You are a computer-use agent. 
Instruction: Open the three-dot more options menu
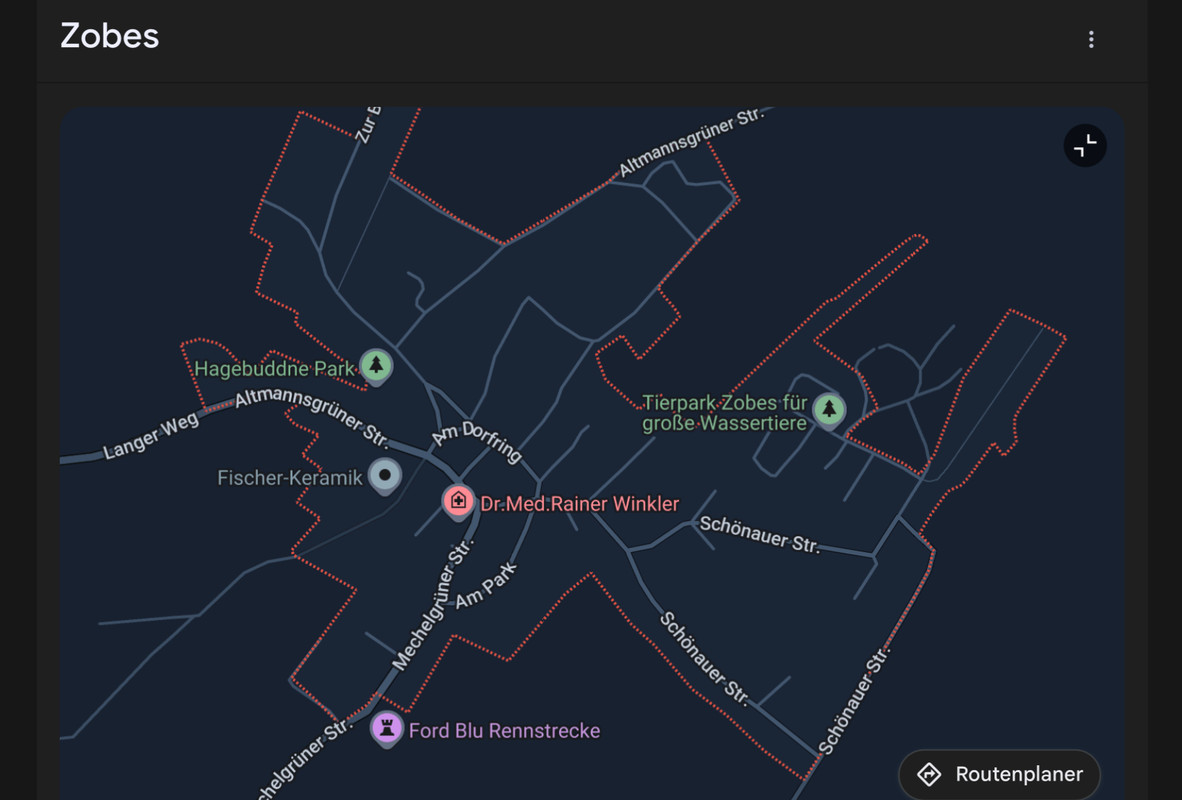tap(1091, 39)
